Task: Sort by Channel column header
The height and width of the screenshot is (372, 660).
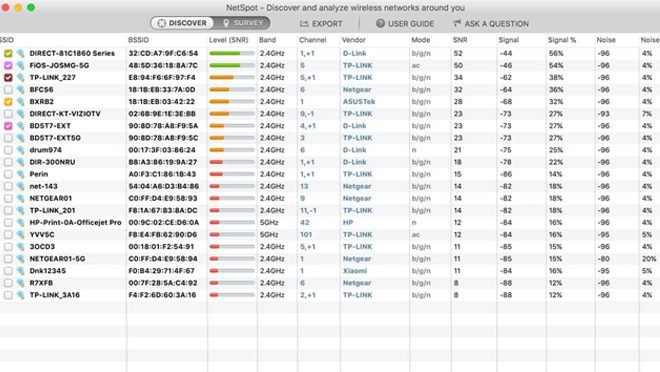Action: pos(313,40)
